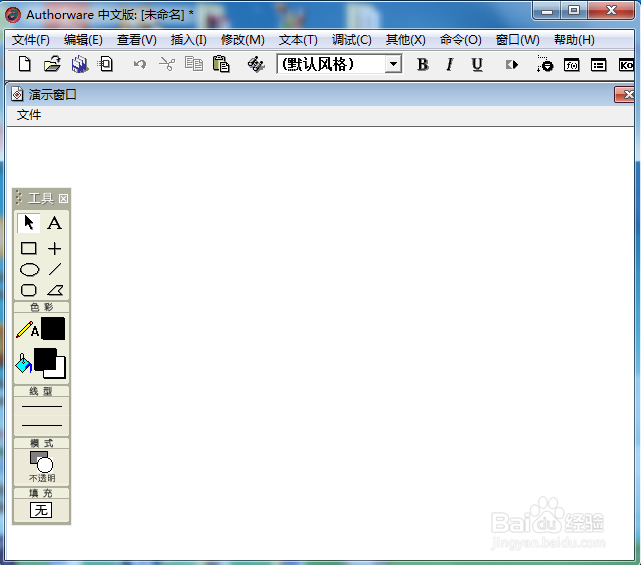Click the pencil text color icon
Image resolution: width=641 pixels, height=565 pixels.
[x=27, y=329]
